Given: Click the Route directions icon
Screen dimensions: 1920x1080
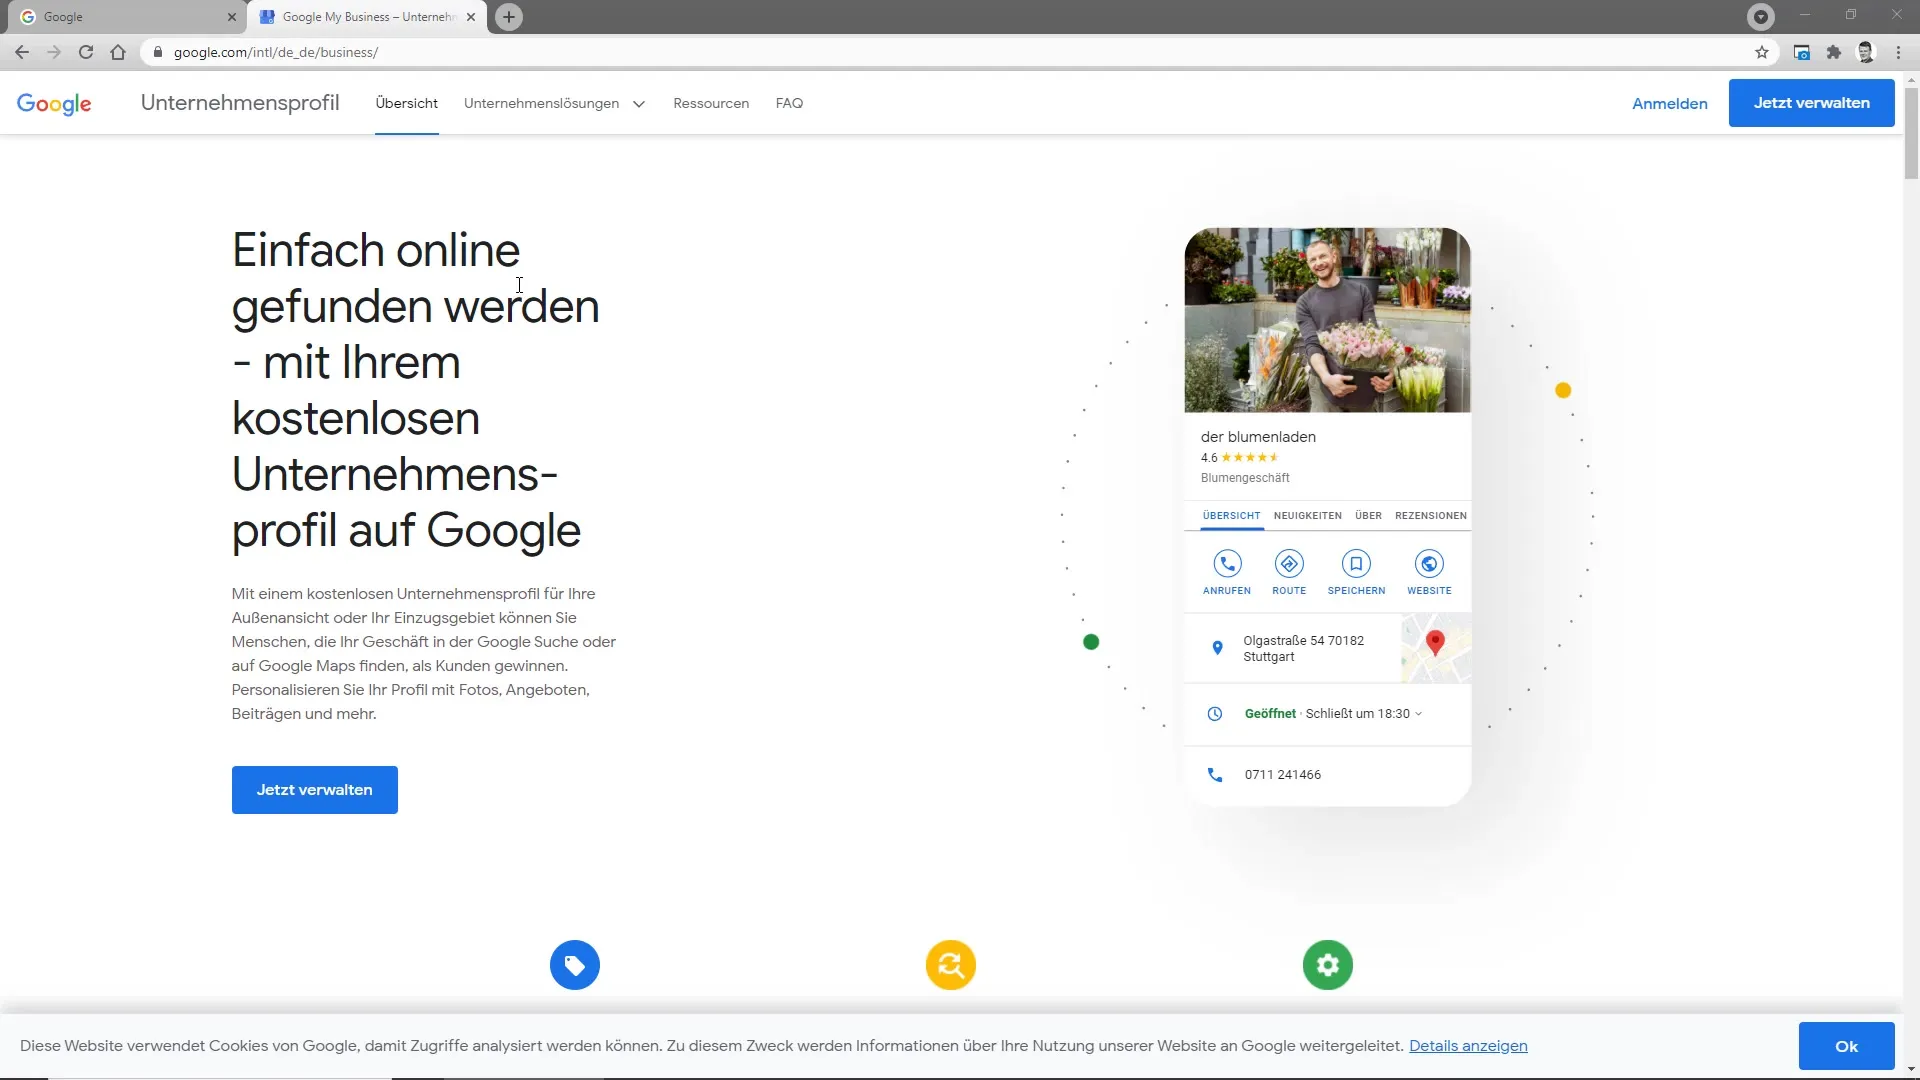Looking at the screenshot, I should coord(1289,564).
